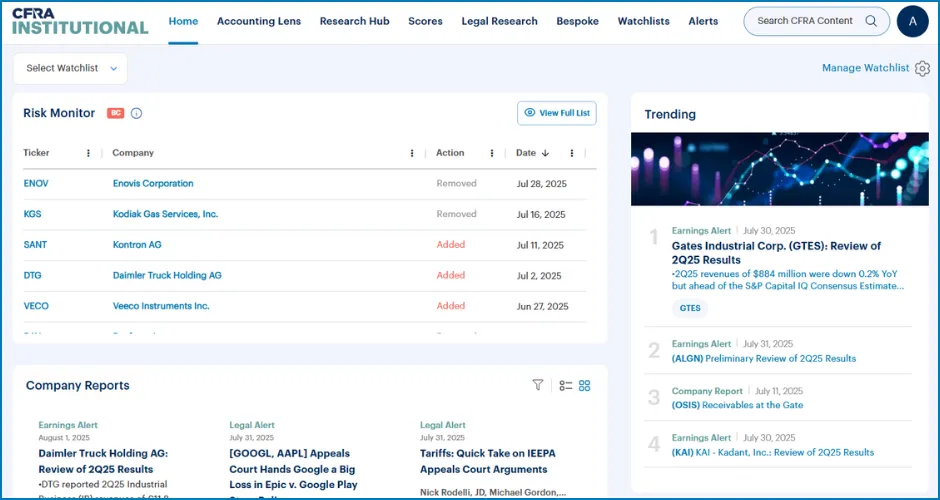Click the Search CFRA Content field
The height and width of the screenshot is (500, 940).
(x=817, y=21)
